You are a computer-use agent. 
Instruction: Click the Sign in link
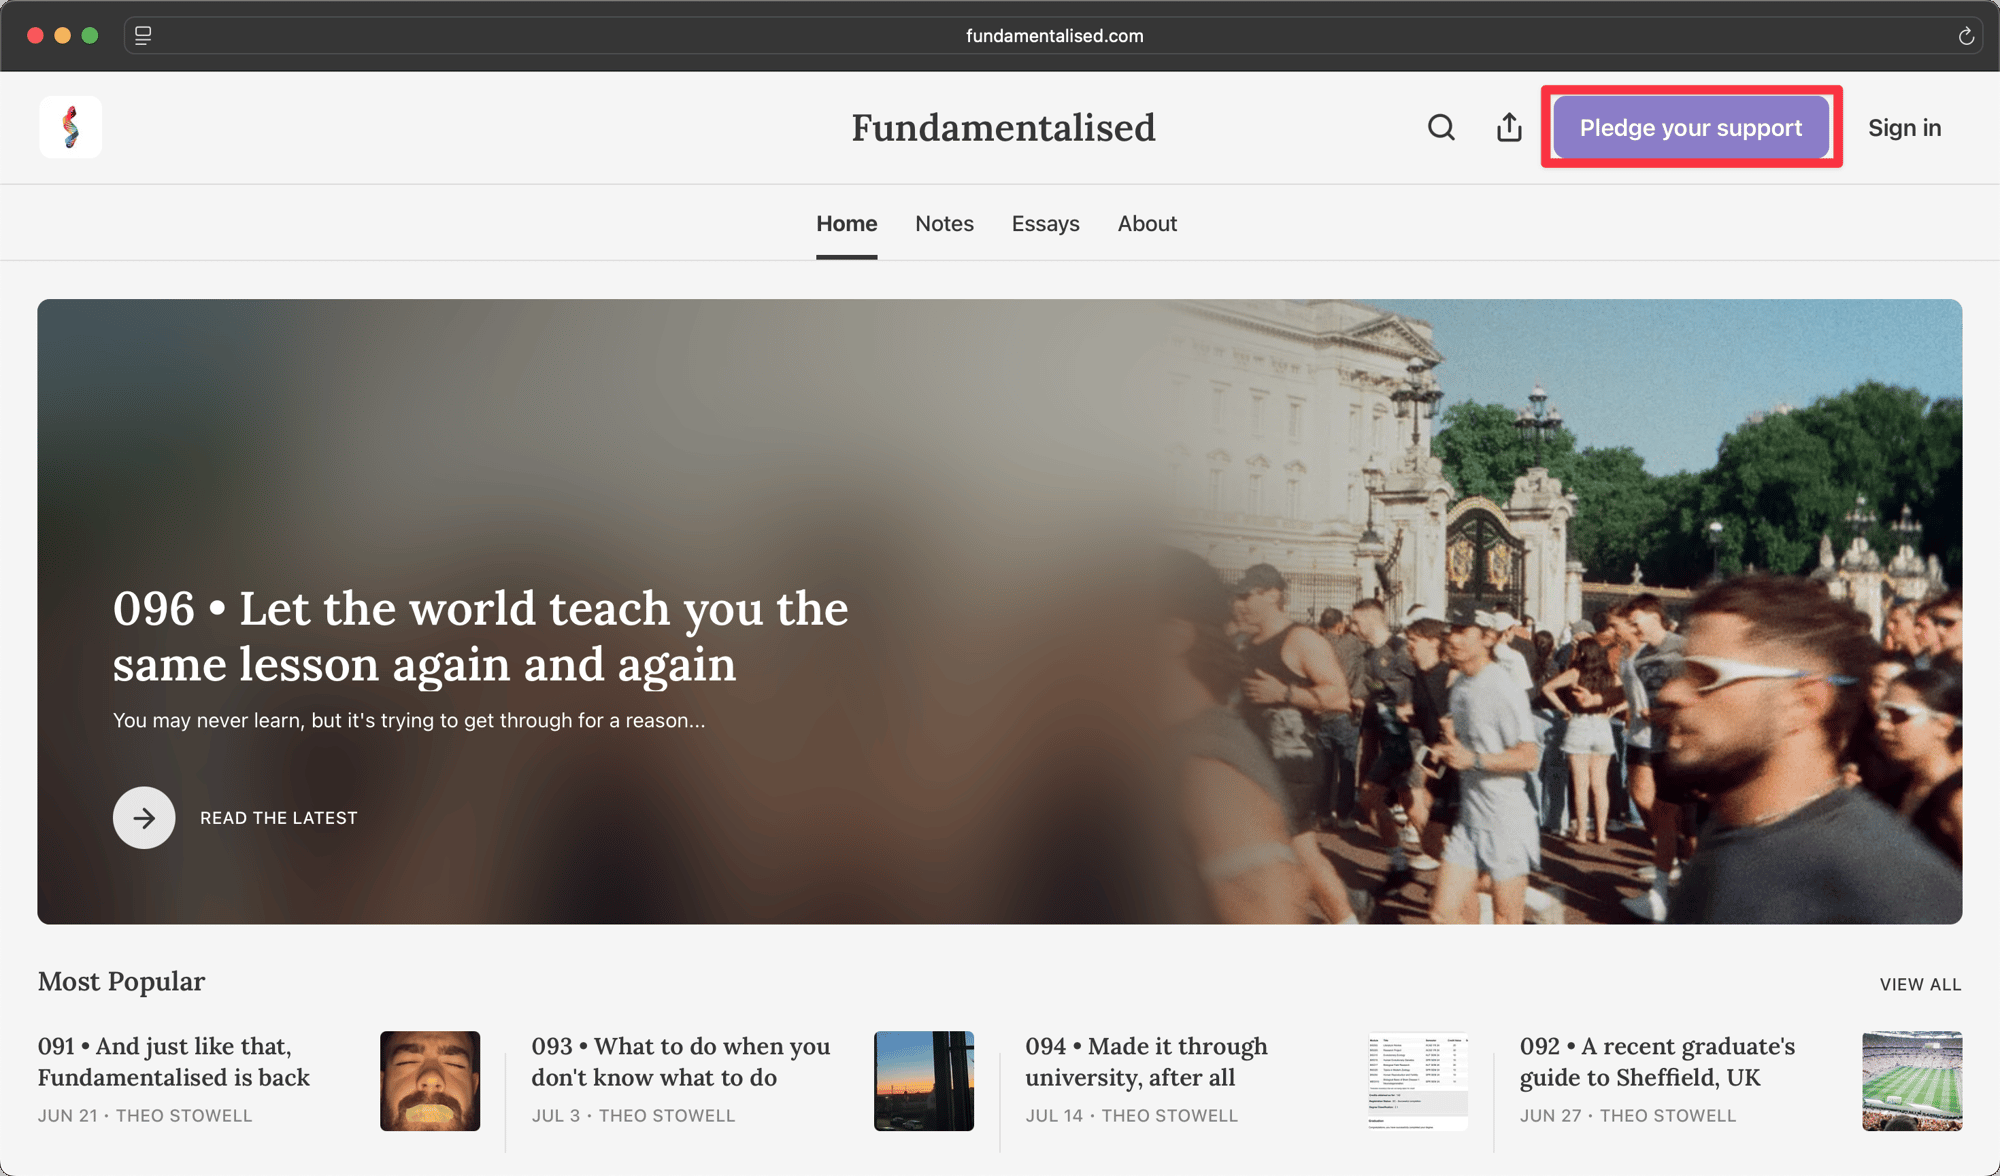tap(1904, 128)
